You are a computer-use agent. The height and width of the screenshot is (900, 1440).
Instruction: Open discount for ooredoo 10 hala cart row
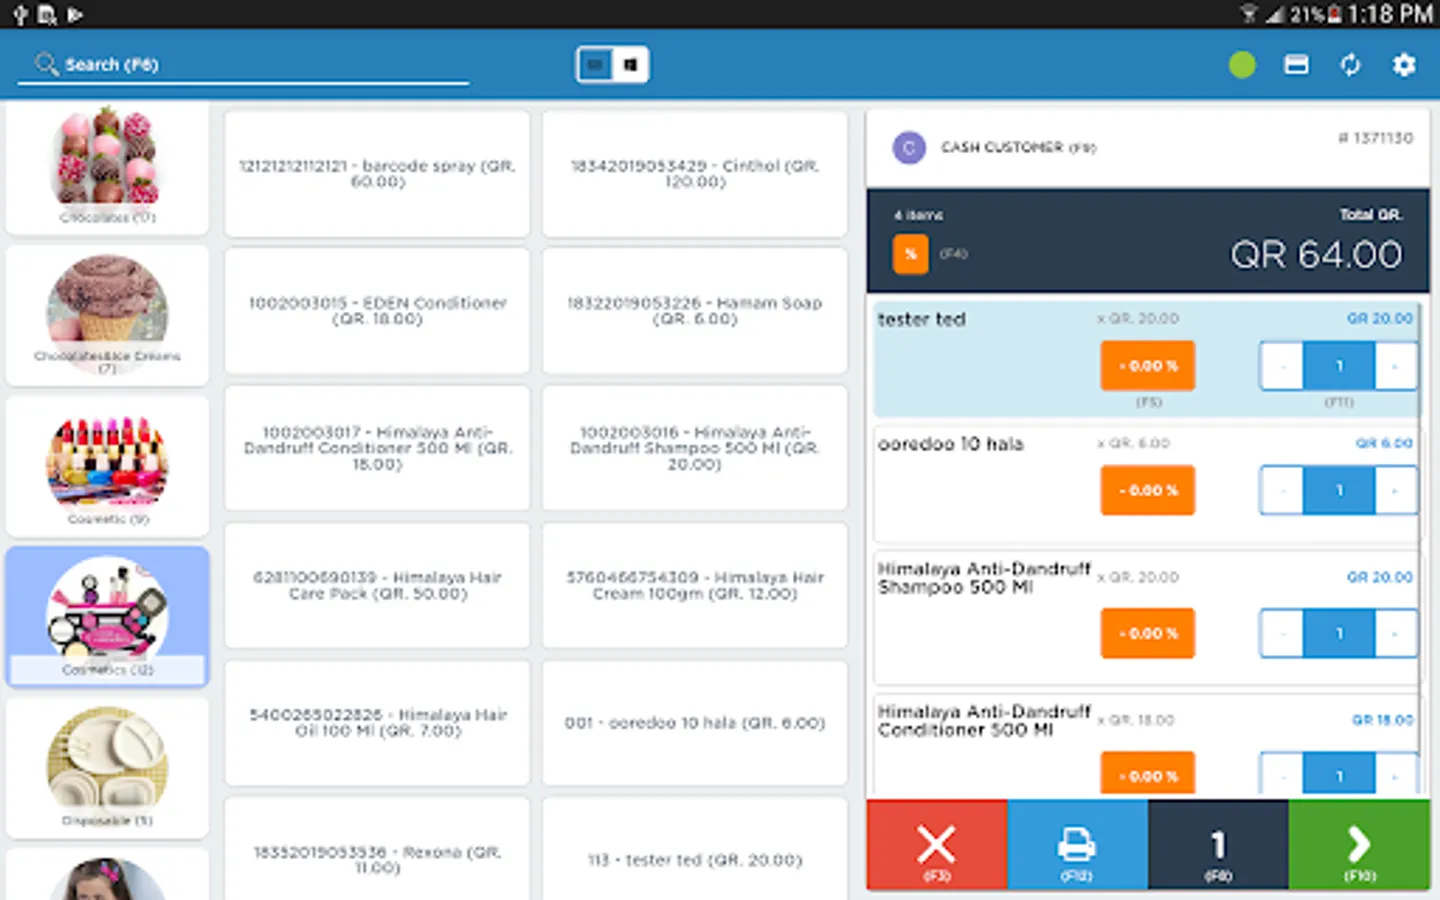click(x=1147, y=490)
